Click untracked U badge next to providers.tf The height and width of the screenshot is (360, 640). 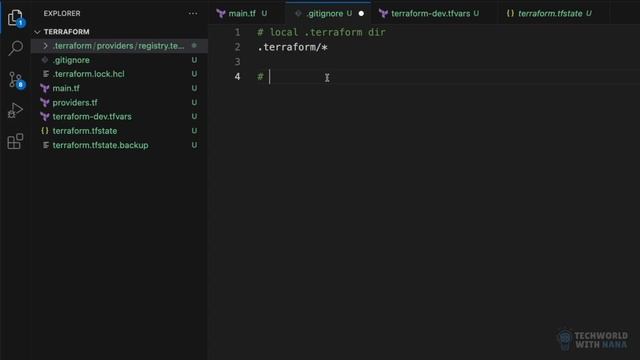click(194, 102)
